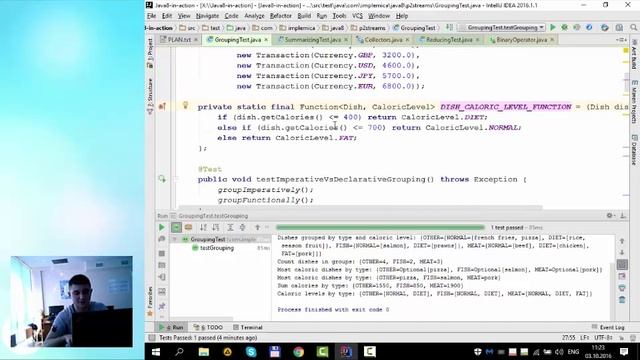Viewport: 640px width, 360px height.
Task: Expand all test results icon
Action: pos(230,227)
